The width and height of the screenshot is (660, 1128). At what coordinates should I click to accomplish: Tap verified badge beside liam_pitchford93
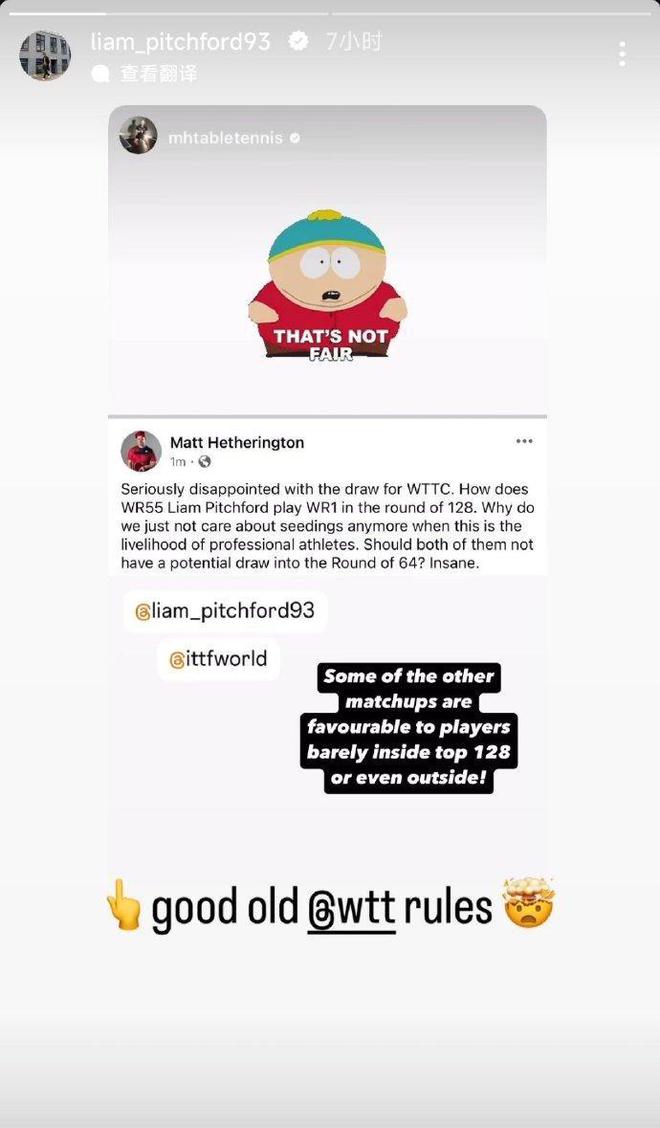coord(298,42)
